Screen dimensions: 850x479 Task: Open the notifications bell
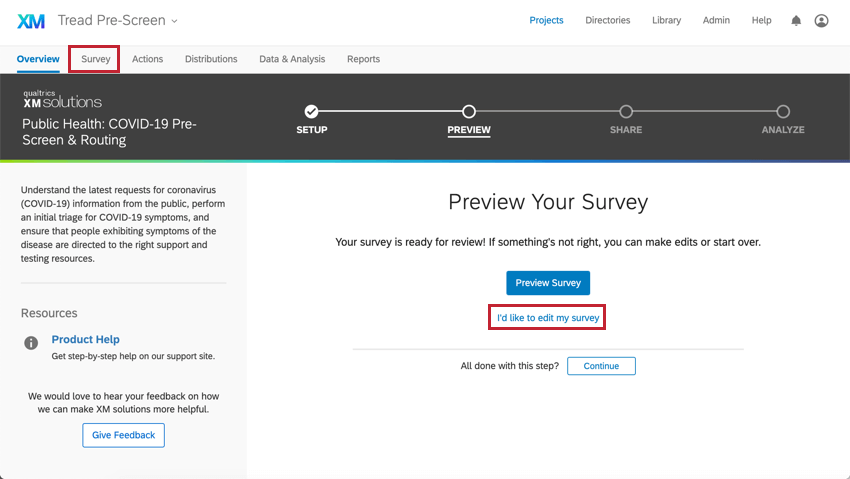796,21
